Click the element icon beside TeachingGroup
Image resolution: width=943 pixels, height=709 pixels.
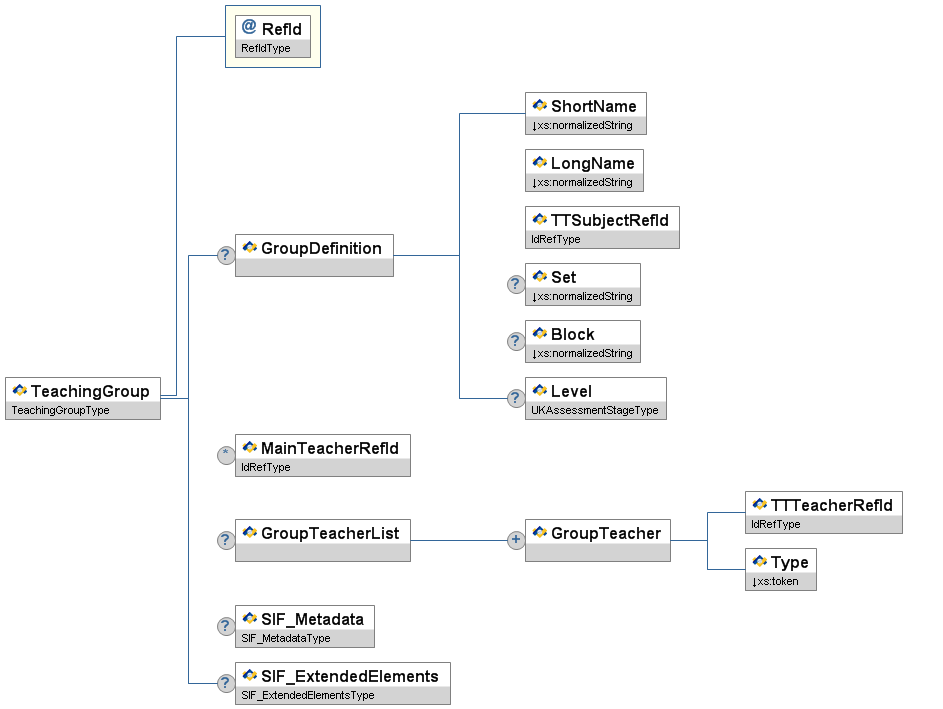(x=19, y=391)
